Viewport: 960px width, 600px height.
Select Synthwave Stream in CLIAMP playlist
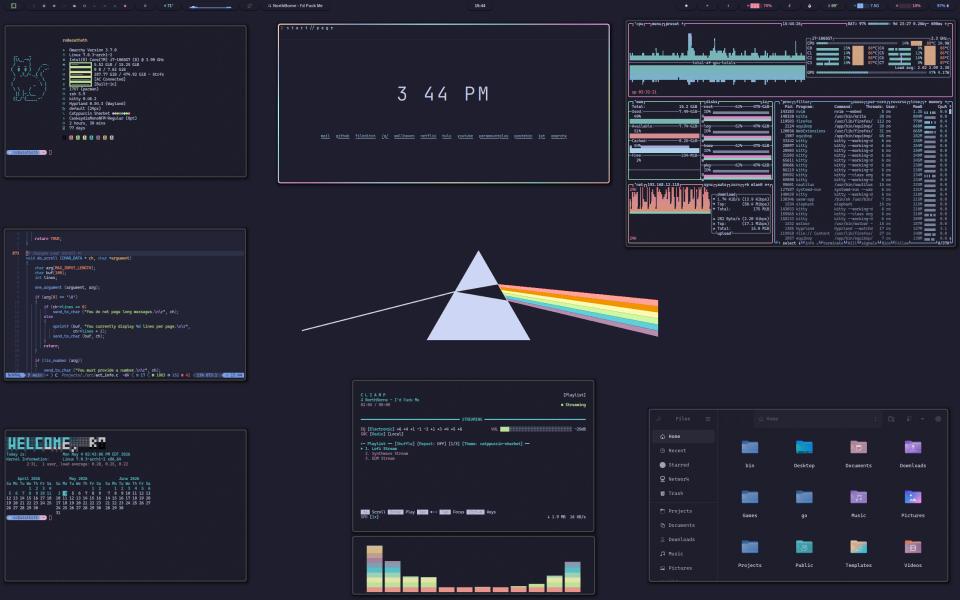386,454
